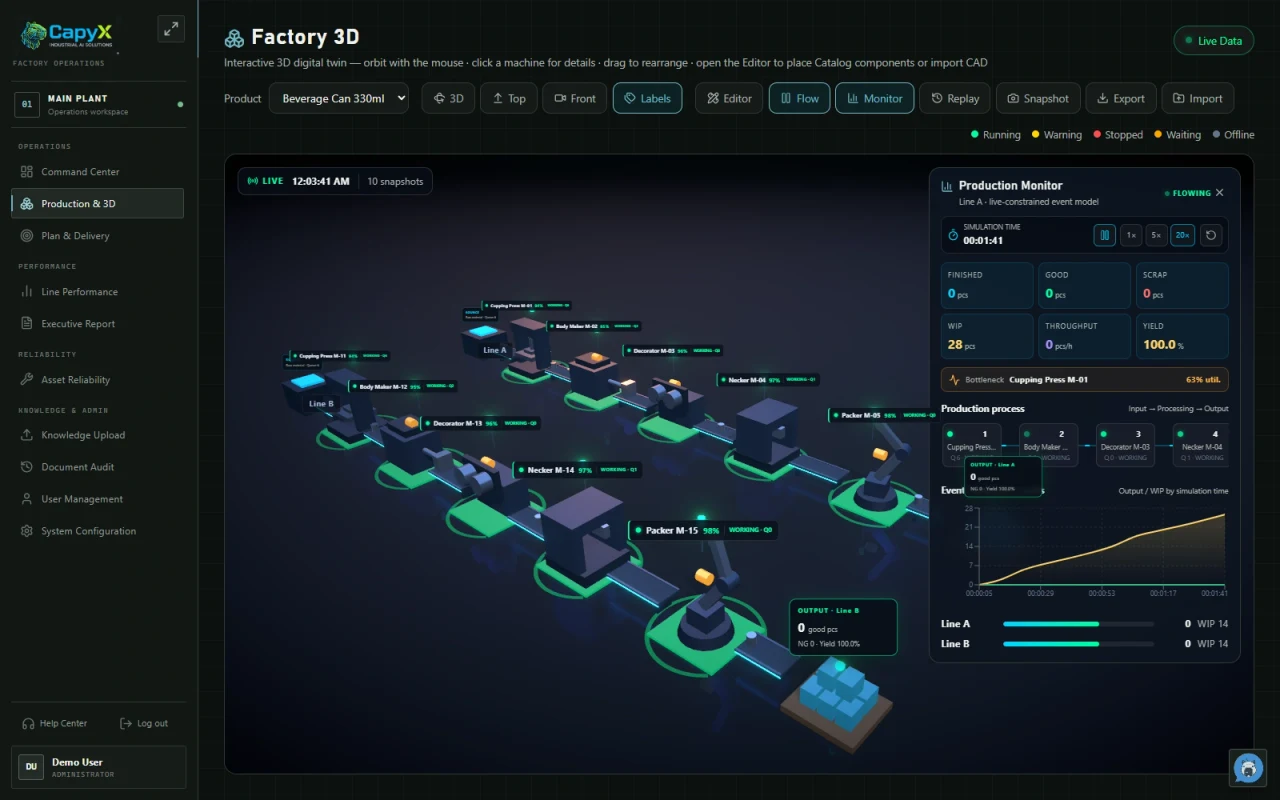
Task: Reset the simulation with the restart icon
Action: coord(1211,236)
